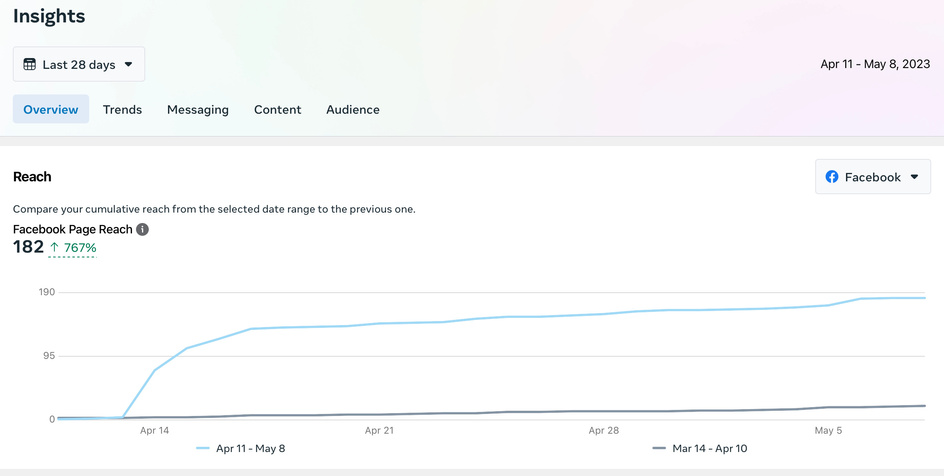Click the 182 reach total value
The height and width of the screenshot is (476, 944).
[x=28, y=247]
